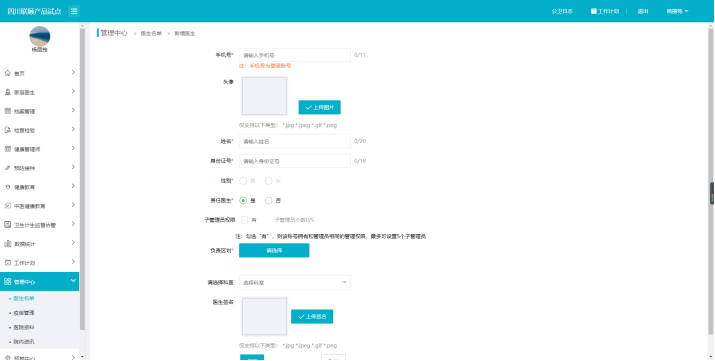Expand the 档案管理 chevron arrow
The height and width of the screenshot is (361, 715).
73,110
